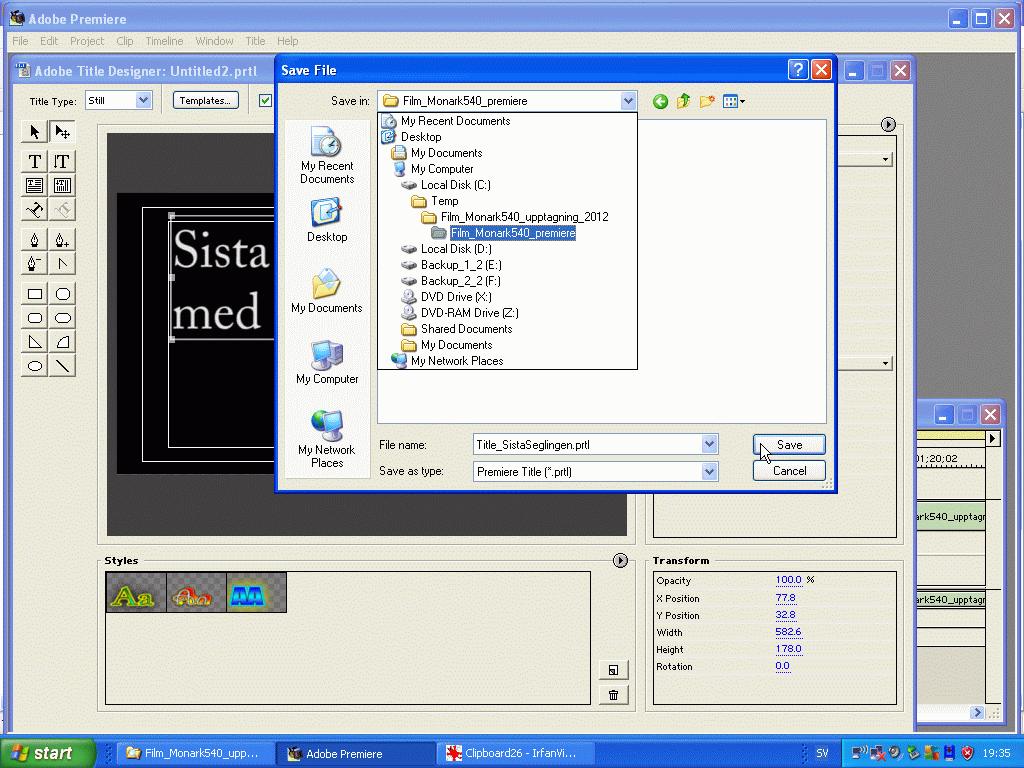The height and width of the screenshot is (768, 1024).
Task: Apply the blue AA style swatch
Action: (257, 593)
